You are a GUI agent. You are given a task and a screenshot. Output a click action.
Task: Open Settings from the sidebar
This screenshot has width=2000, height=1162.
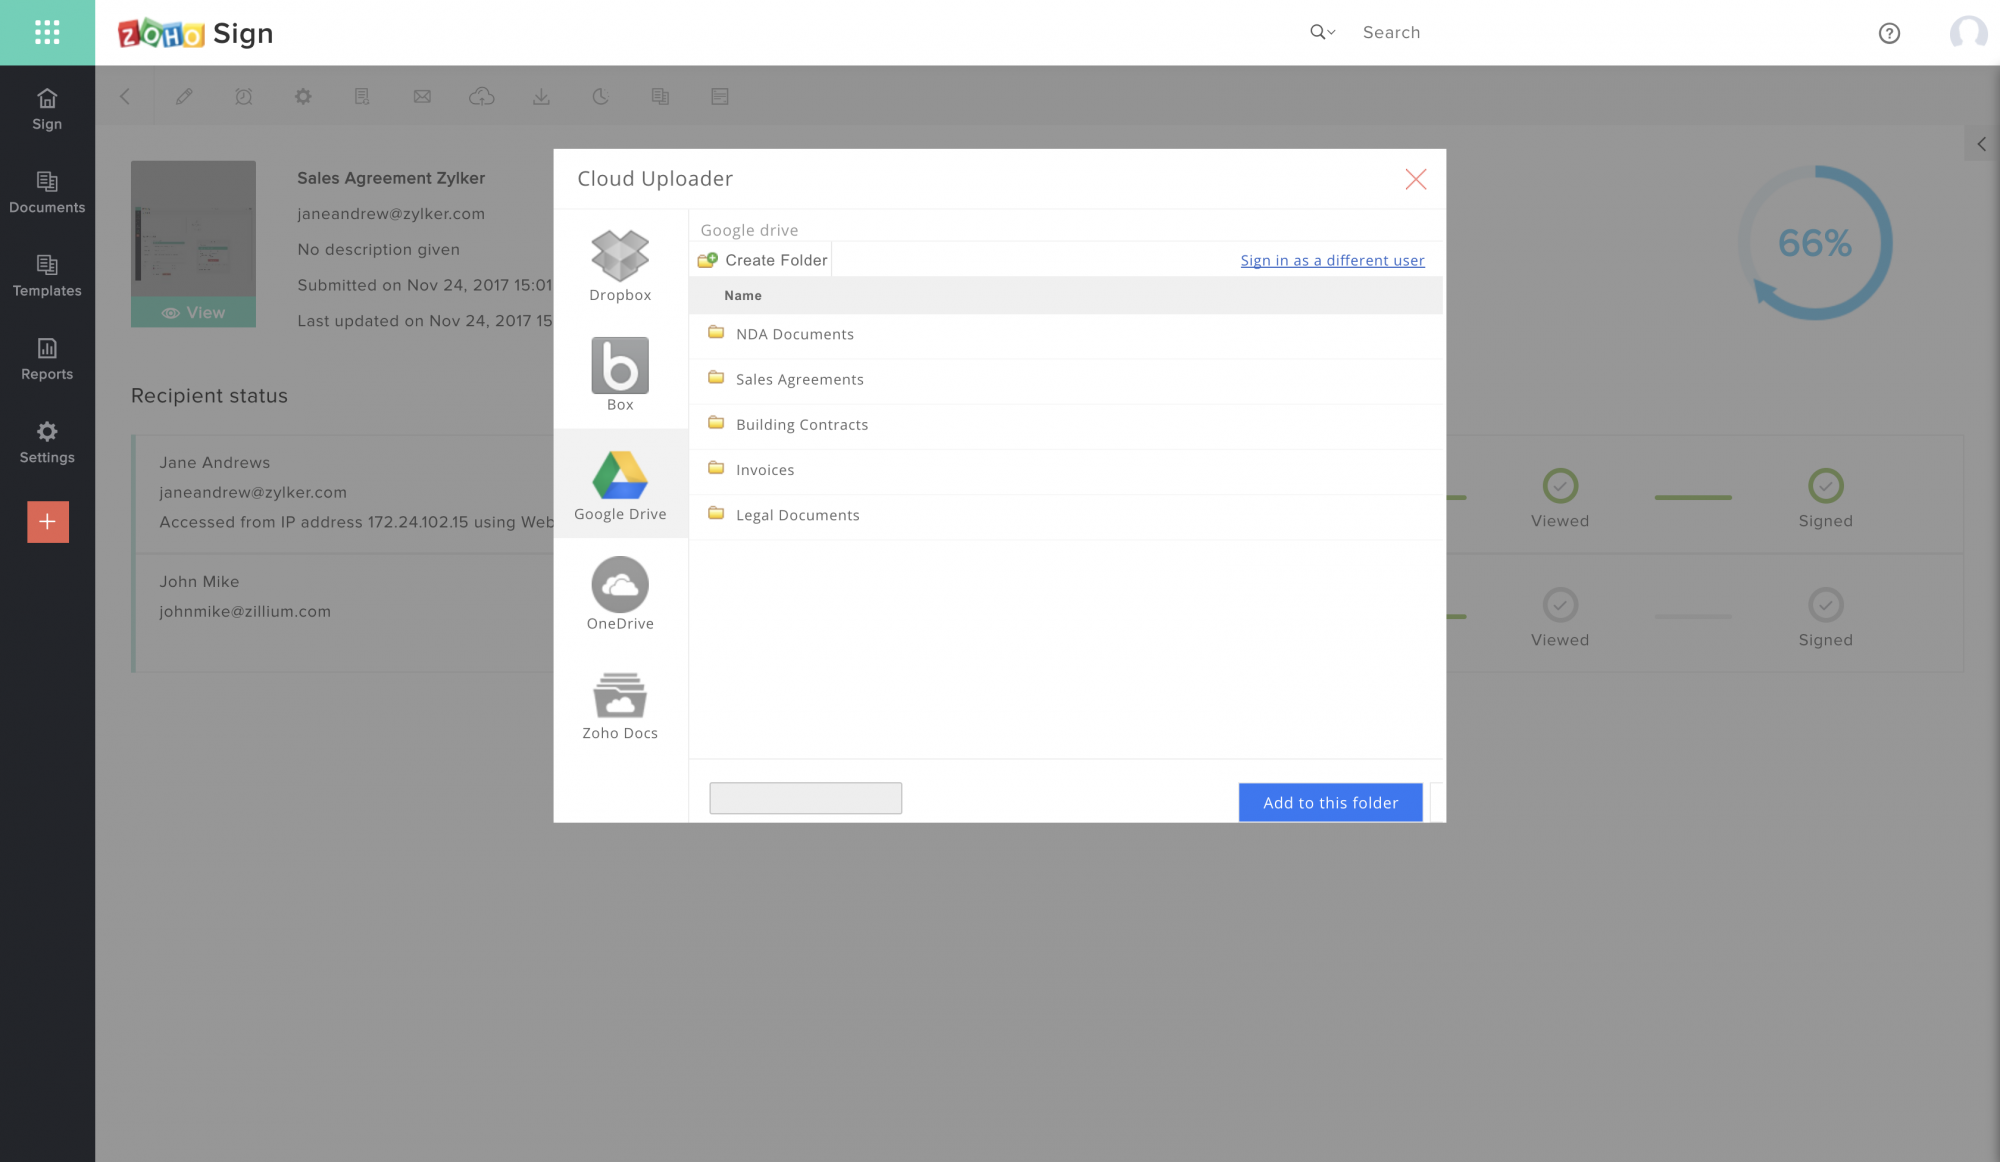pyautogui.click(x=47, y=442)
